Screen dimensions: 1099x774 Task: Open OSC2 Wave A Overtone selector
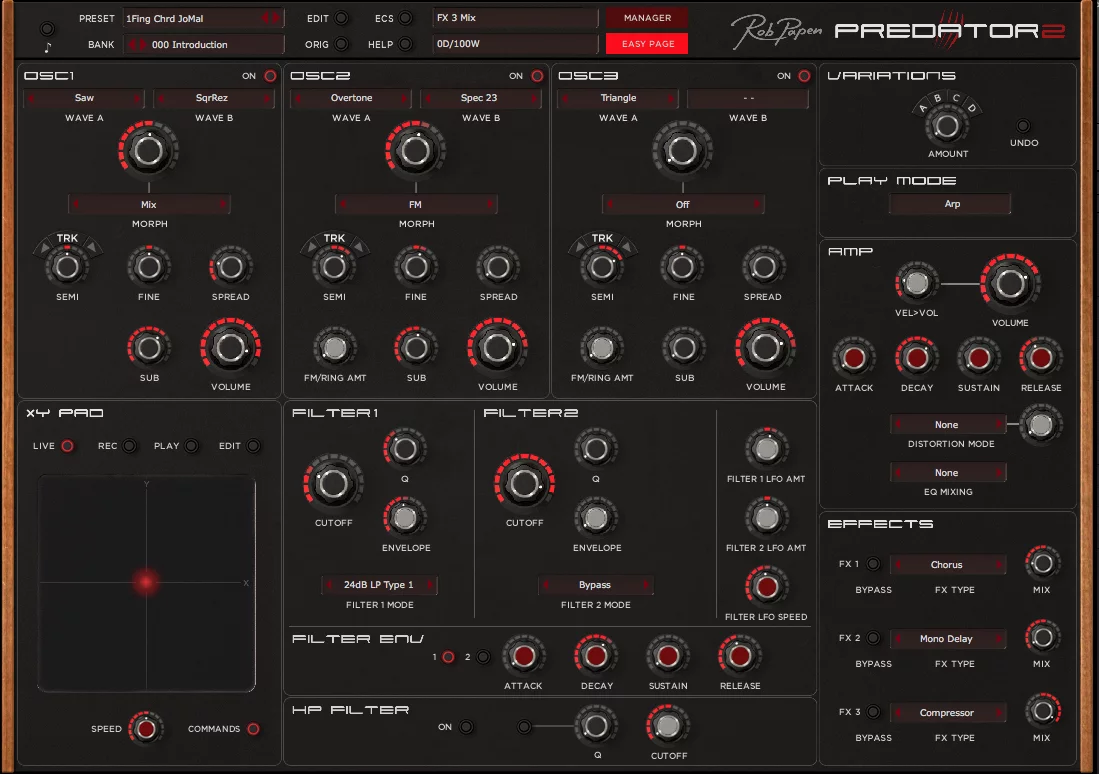[x=351, y=98]
